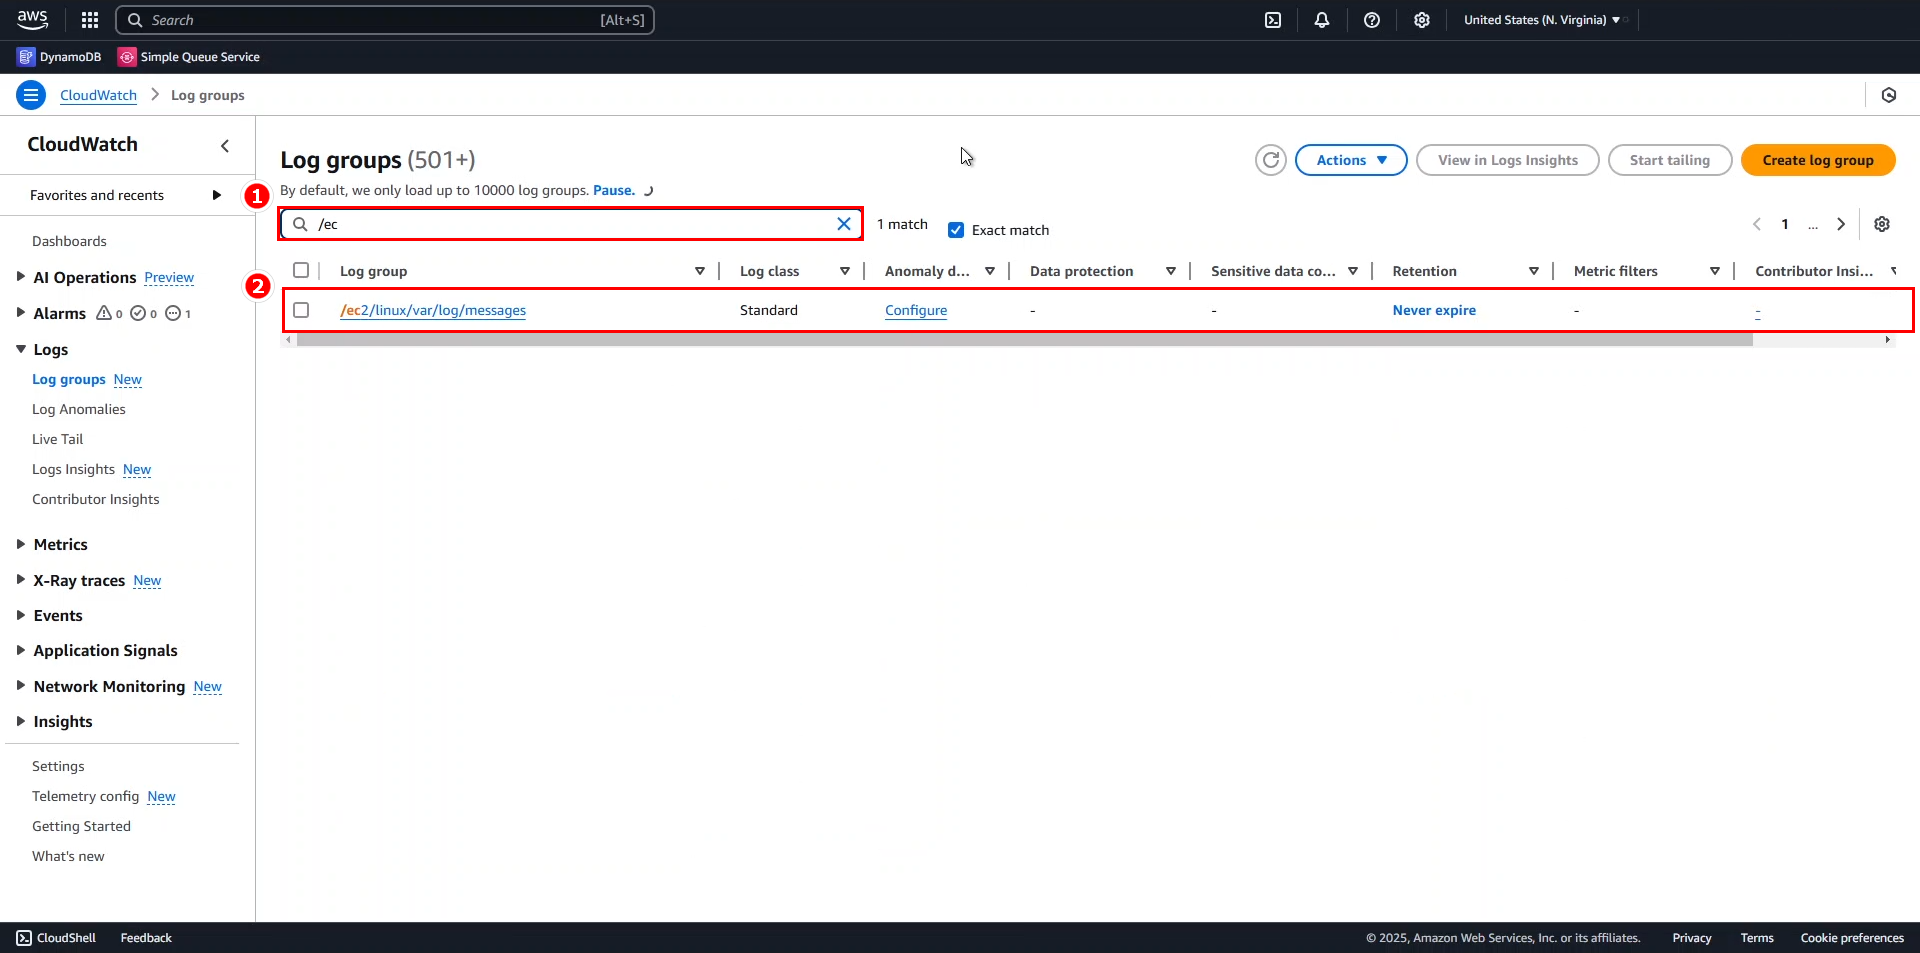The image size is (1920, 953).
Task: Open the /ec2/linux/var/log/messages log group link
Action: click(433, 310)
